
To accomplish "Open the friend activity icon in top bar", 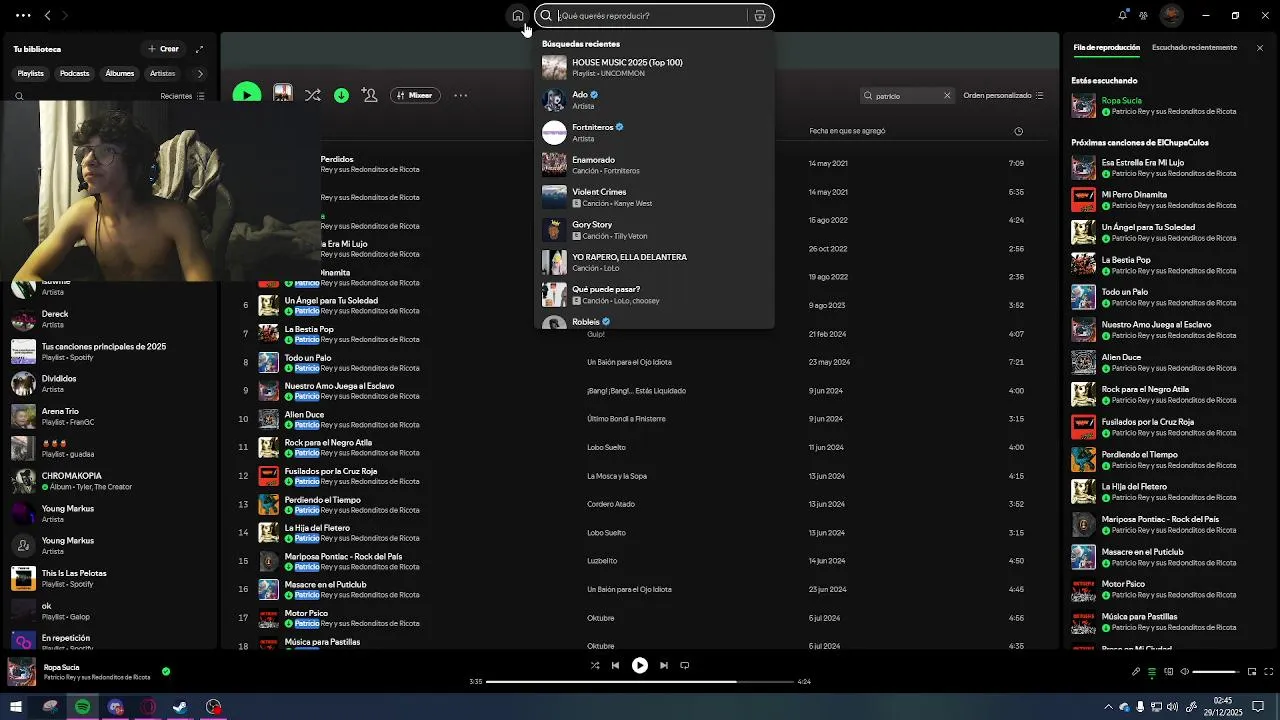I will pyautogui.click(x=1143, y=15).
